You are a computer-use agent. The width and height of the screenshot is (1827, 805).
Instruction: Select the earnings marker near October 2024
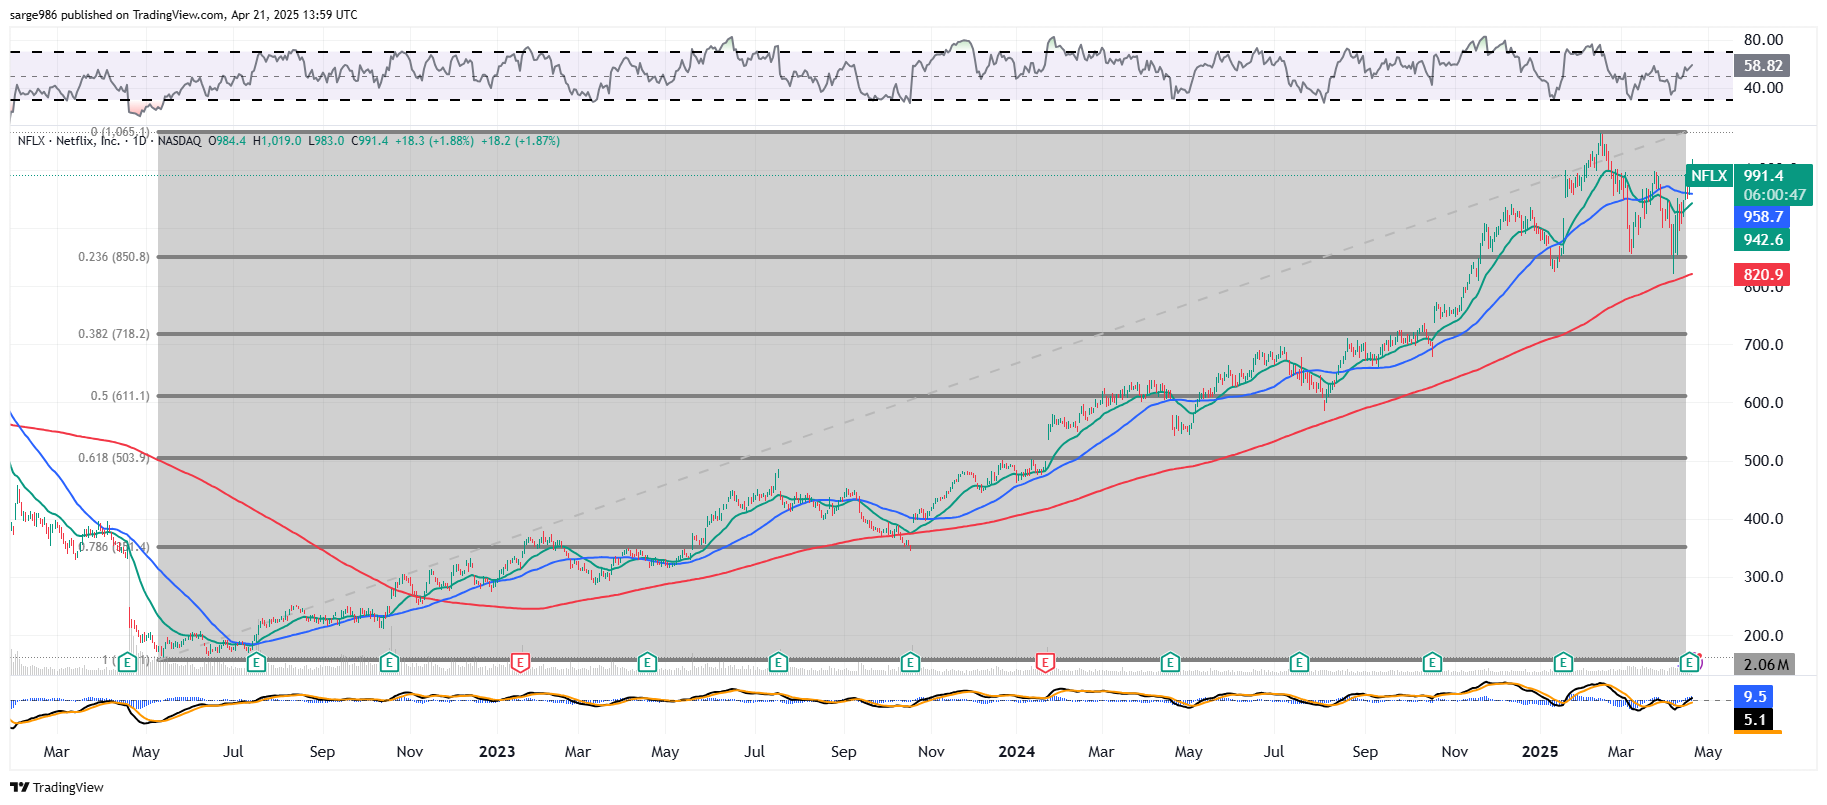[1432, 662]
